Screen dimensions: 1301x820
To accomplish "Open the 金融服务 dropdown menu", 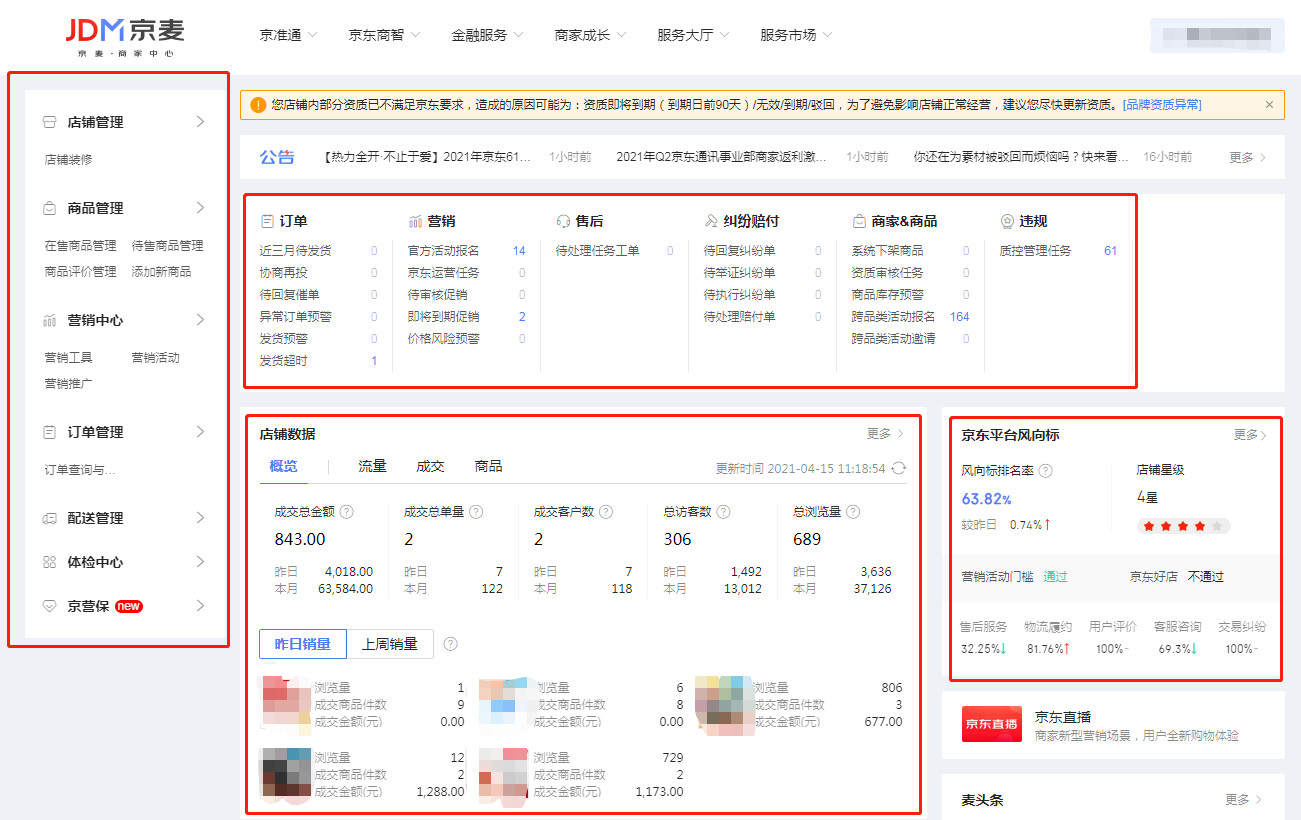I will pyautogui.click(x=487, y=35).
